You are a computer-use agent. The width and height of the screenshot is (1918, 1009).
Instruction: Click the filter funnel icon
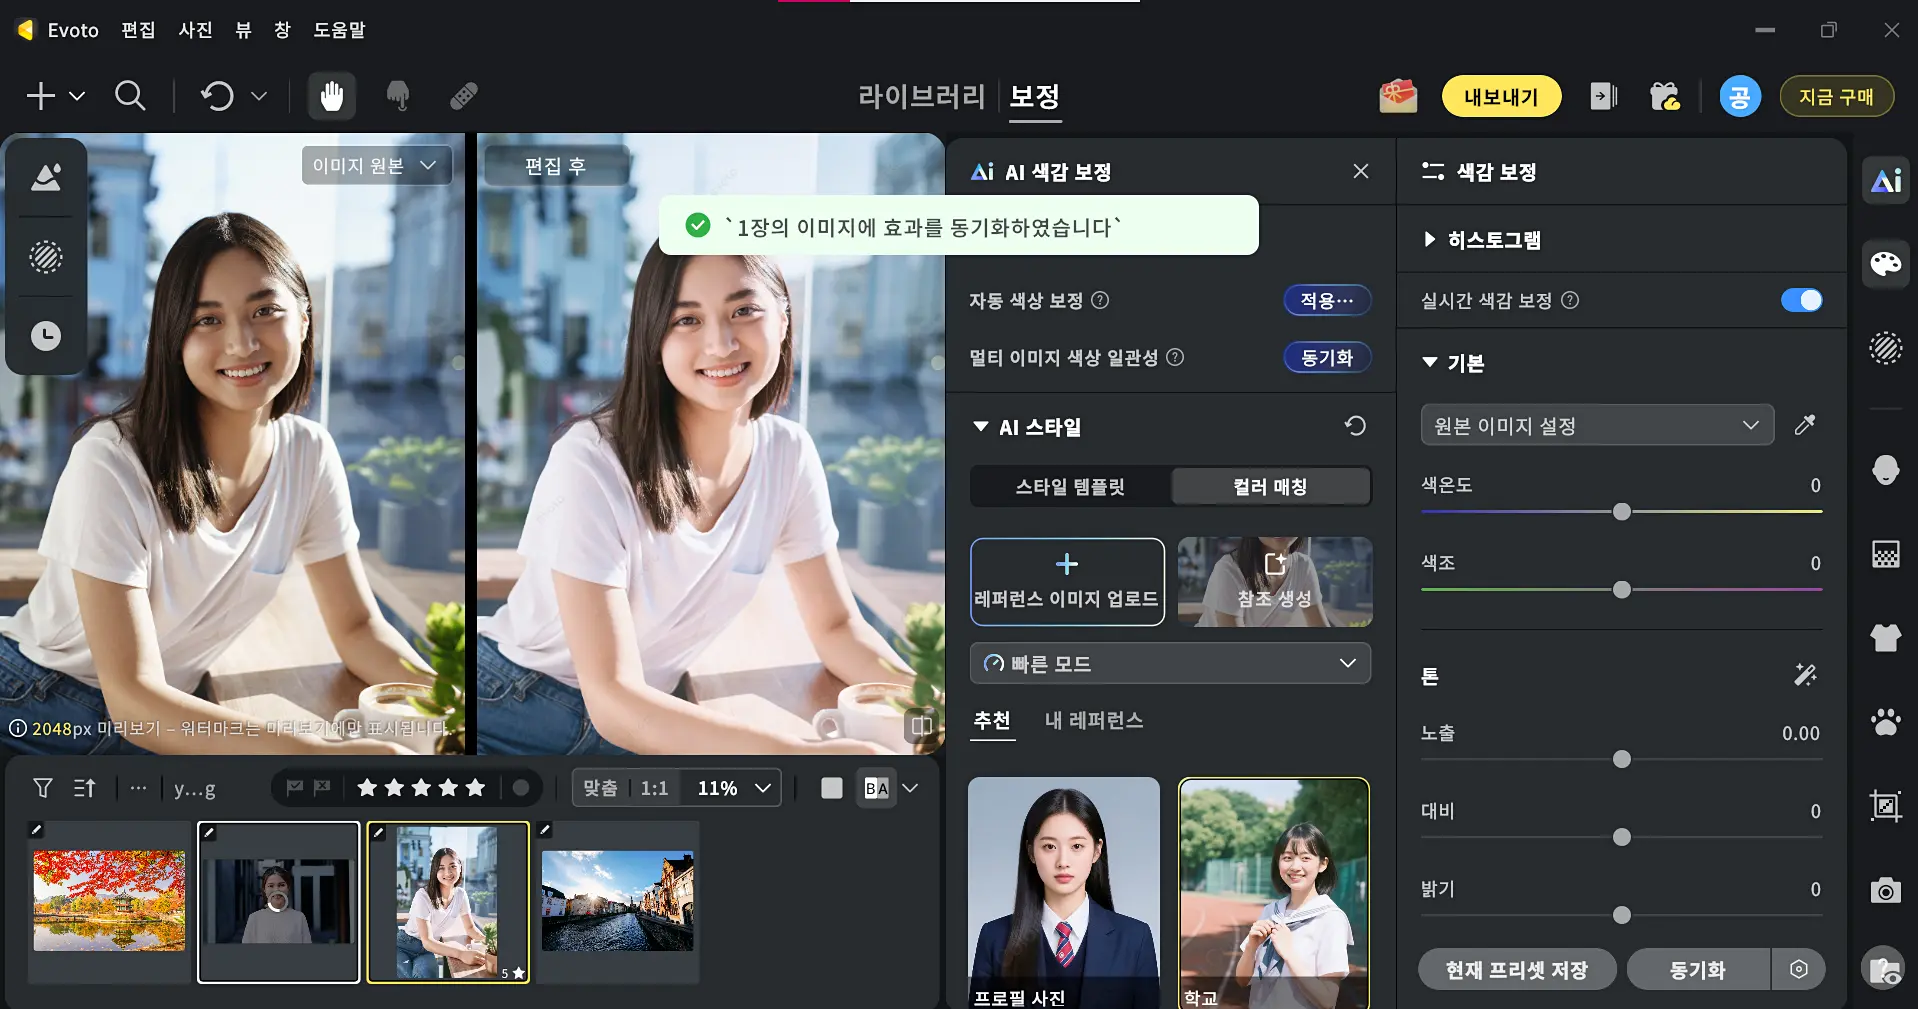42,788
